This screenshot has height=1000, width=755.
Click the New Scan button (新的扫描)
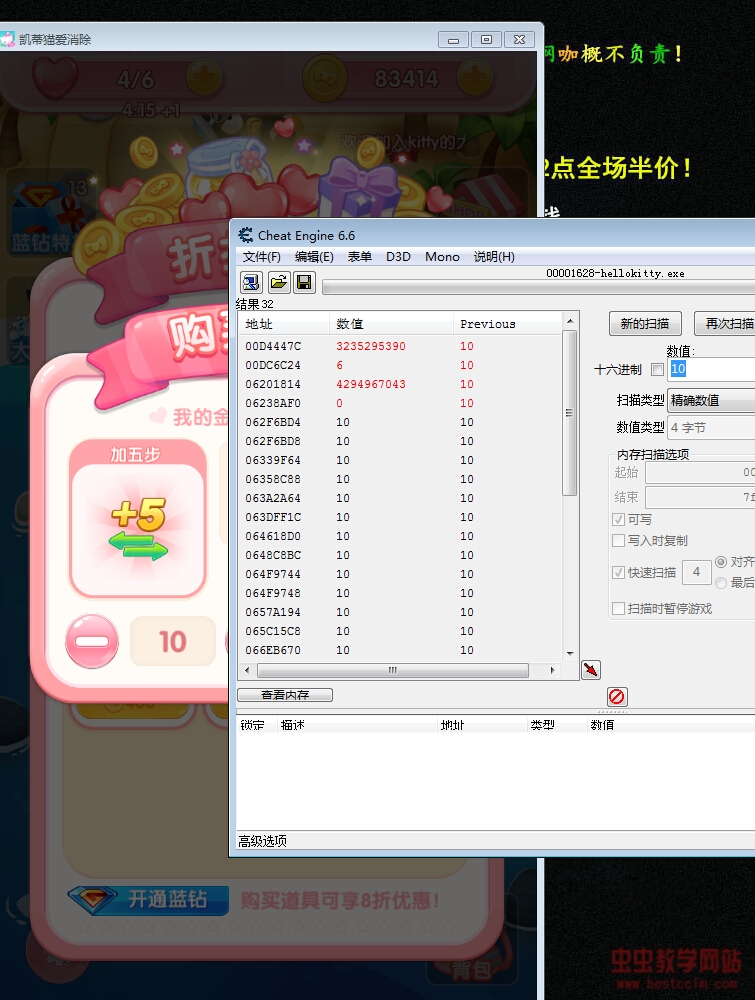[645, 323]
